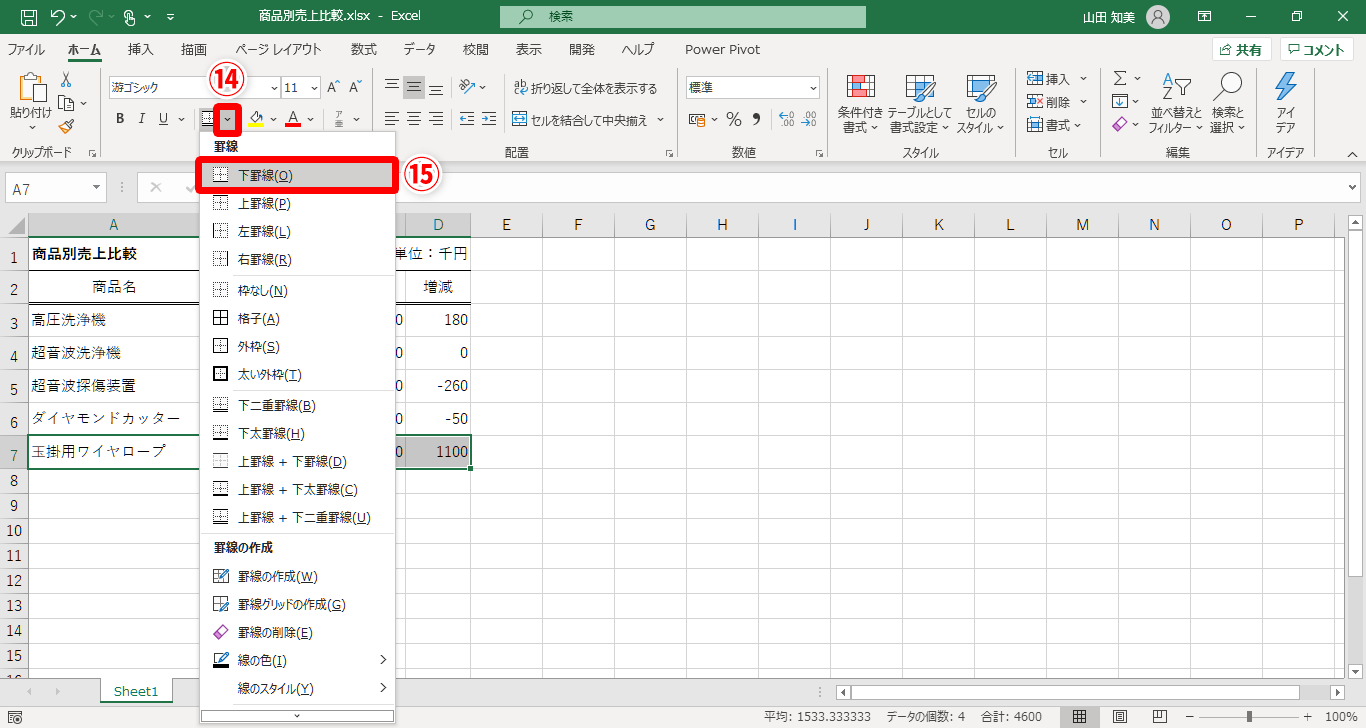The width and height of the screenshot is (1366, 728).
Task: Select 罫線の削除 (erase border) option
Action: click(x=297, y=633)
